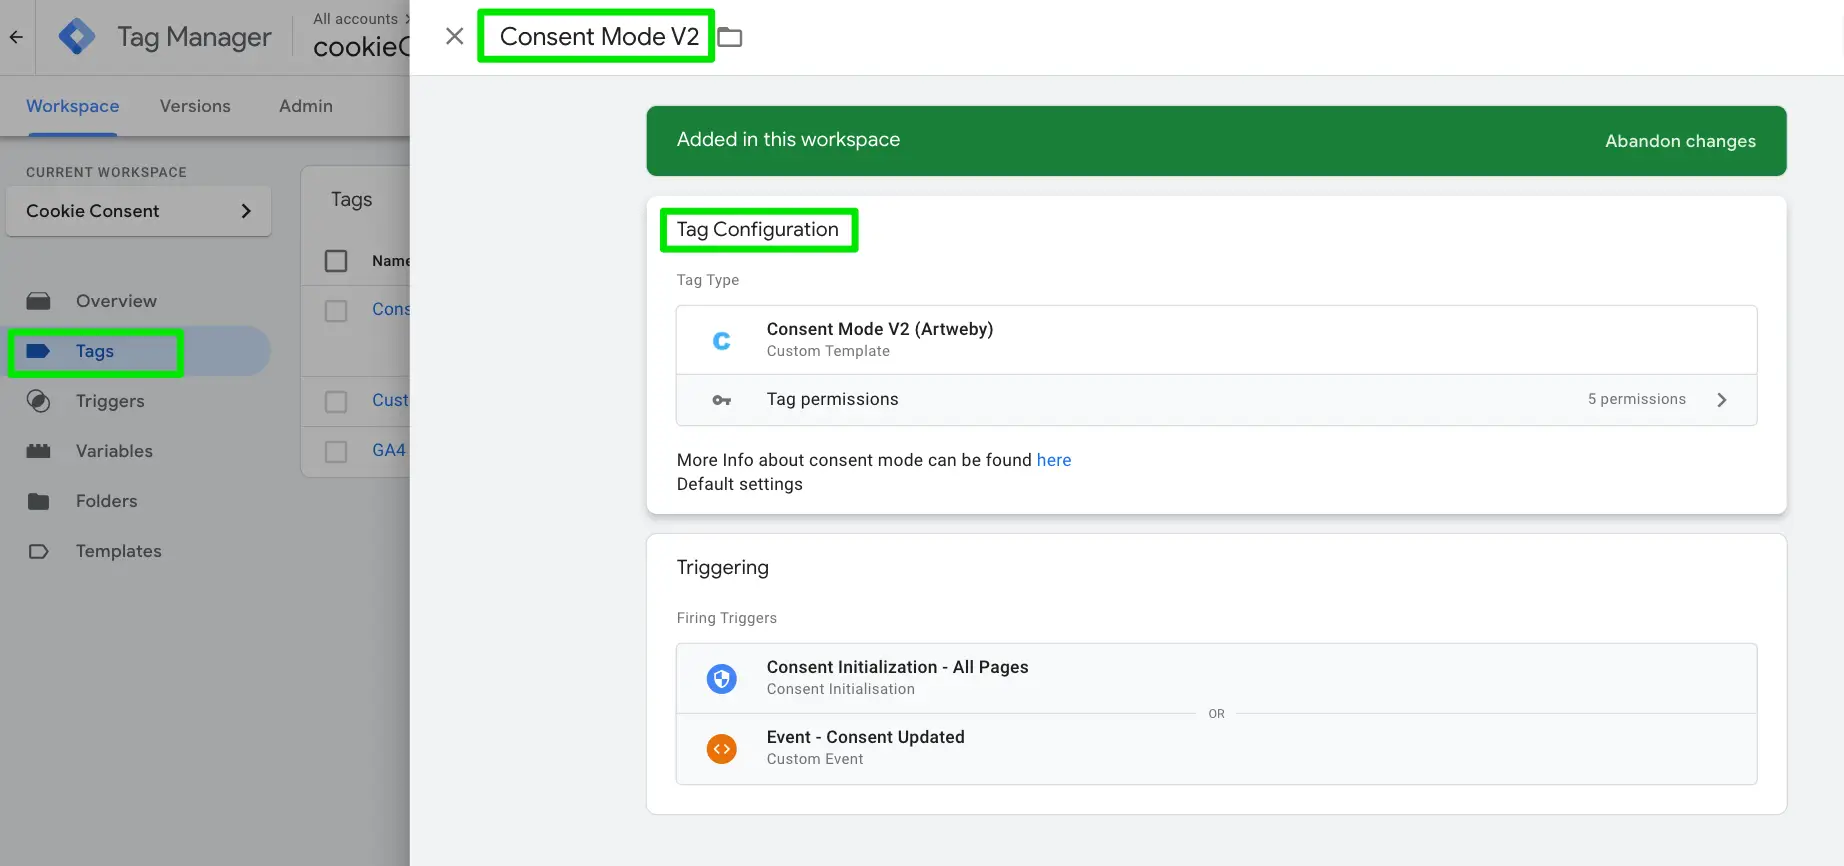Click the Tag Manager title text
The height and width of the screenshot is (866, 1844).
pyautogui.click(x=194, y=37)
